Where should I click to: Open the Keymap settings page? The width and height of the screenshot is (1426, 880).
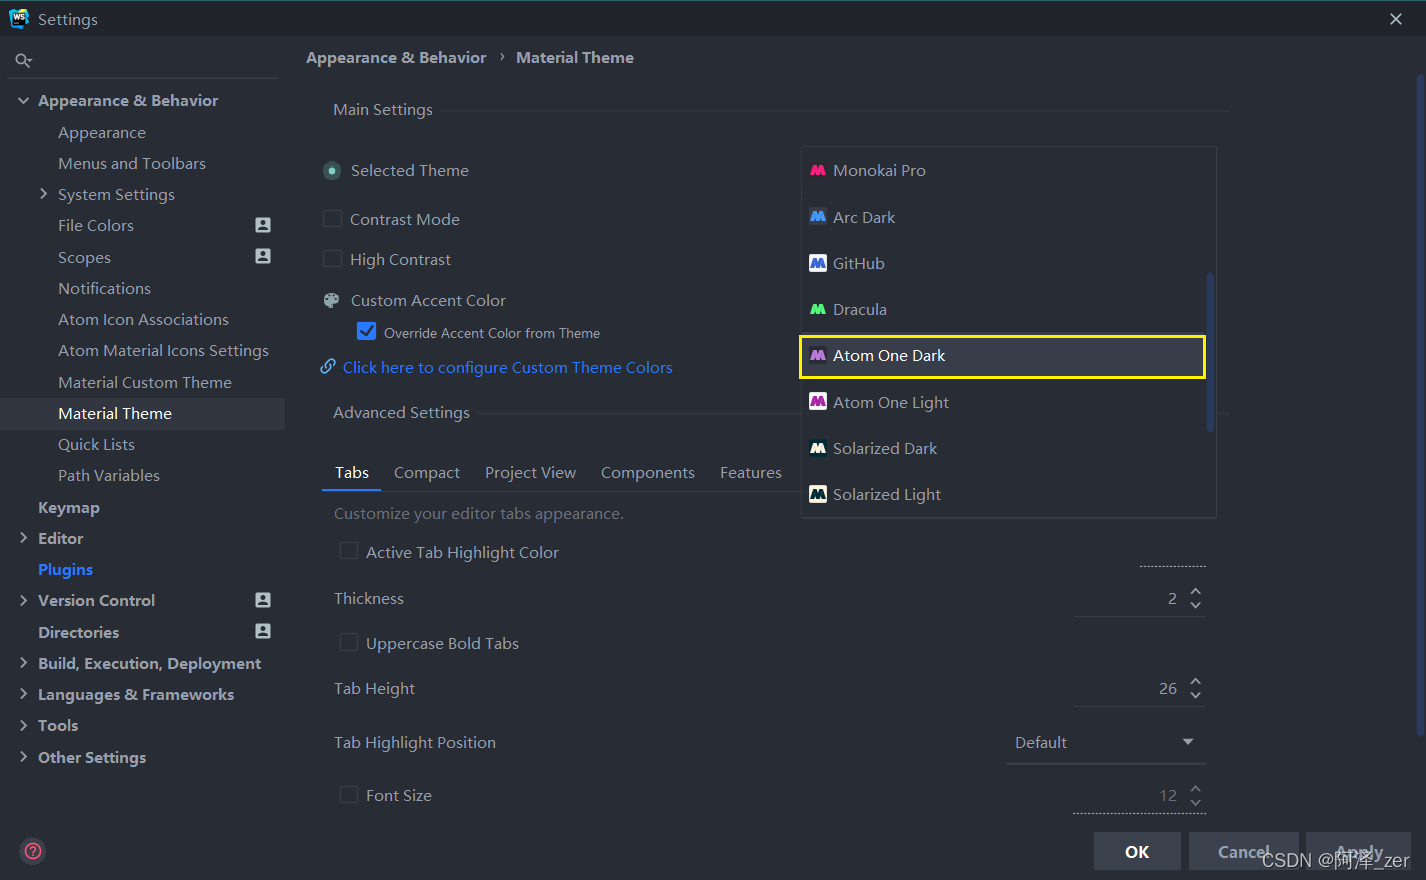click(69, 507)
